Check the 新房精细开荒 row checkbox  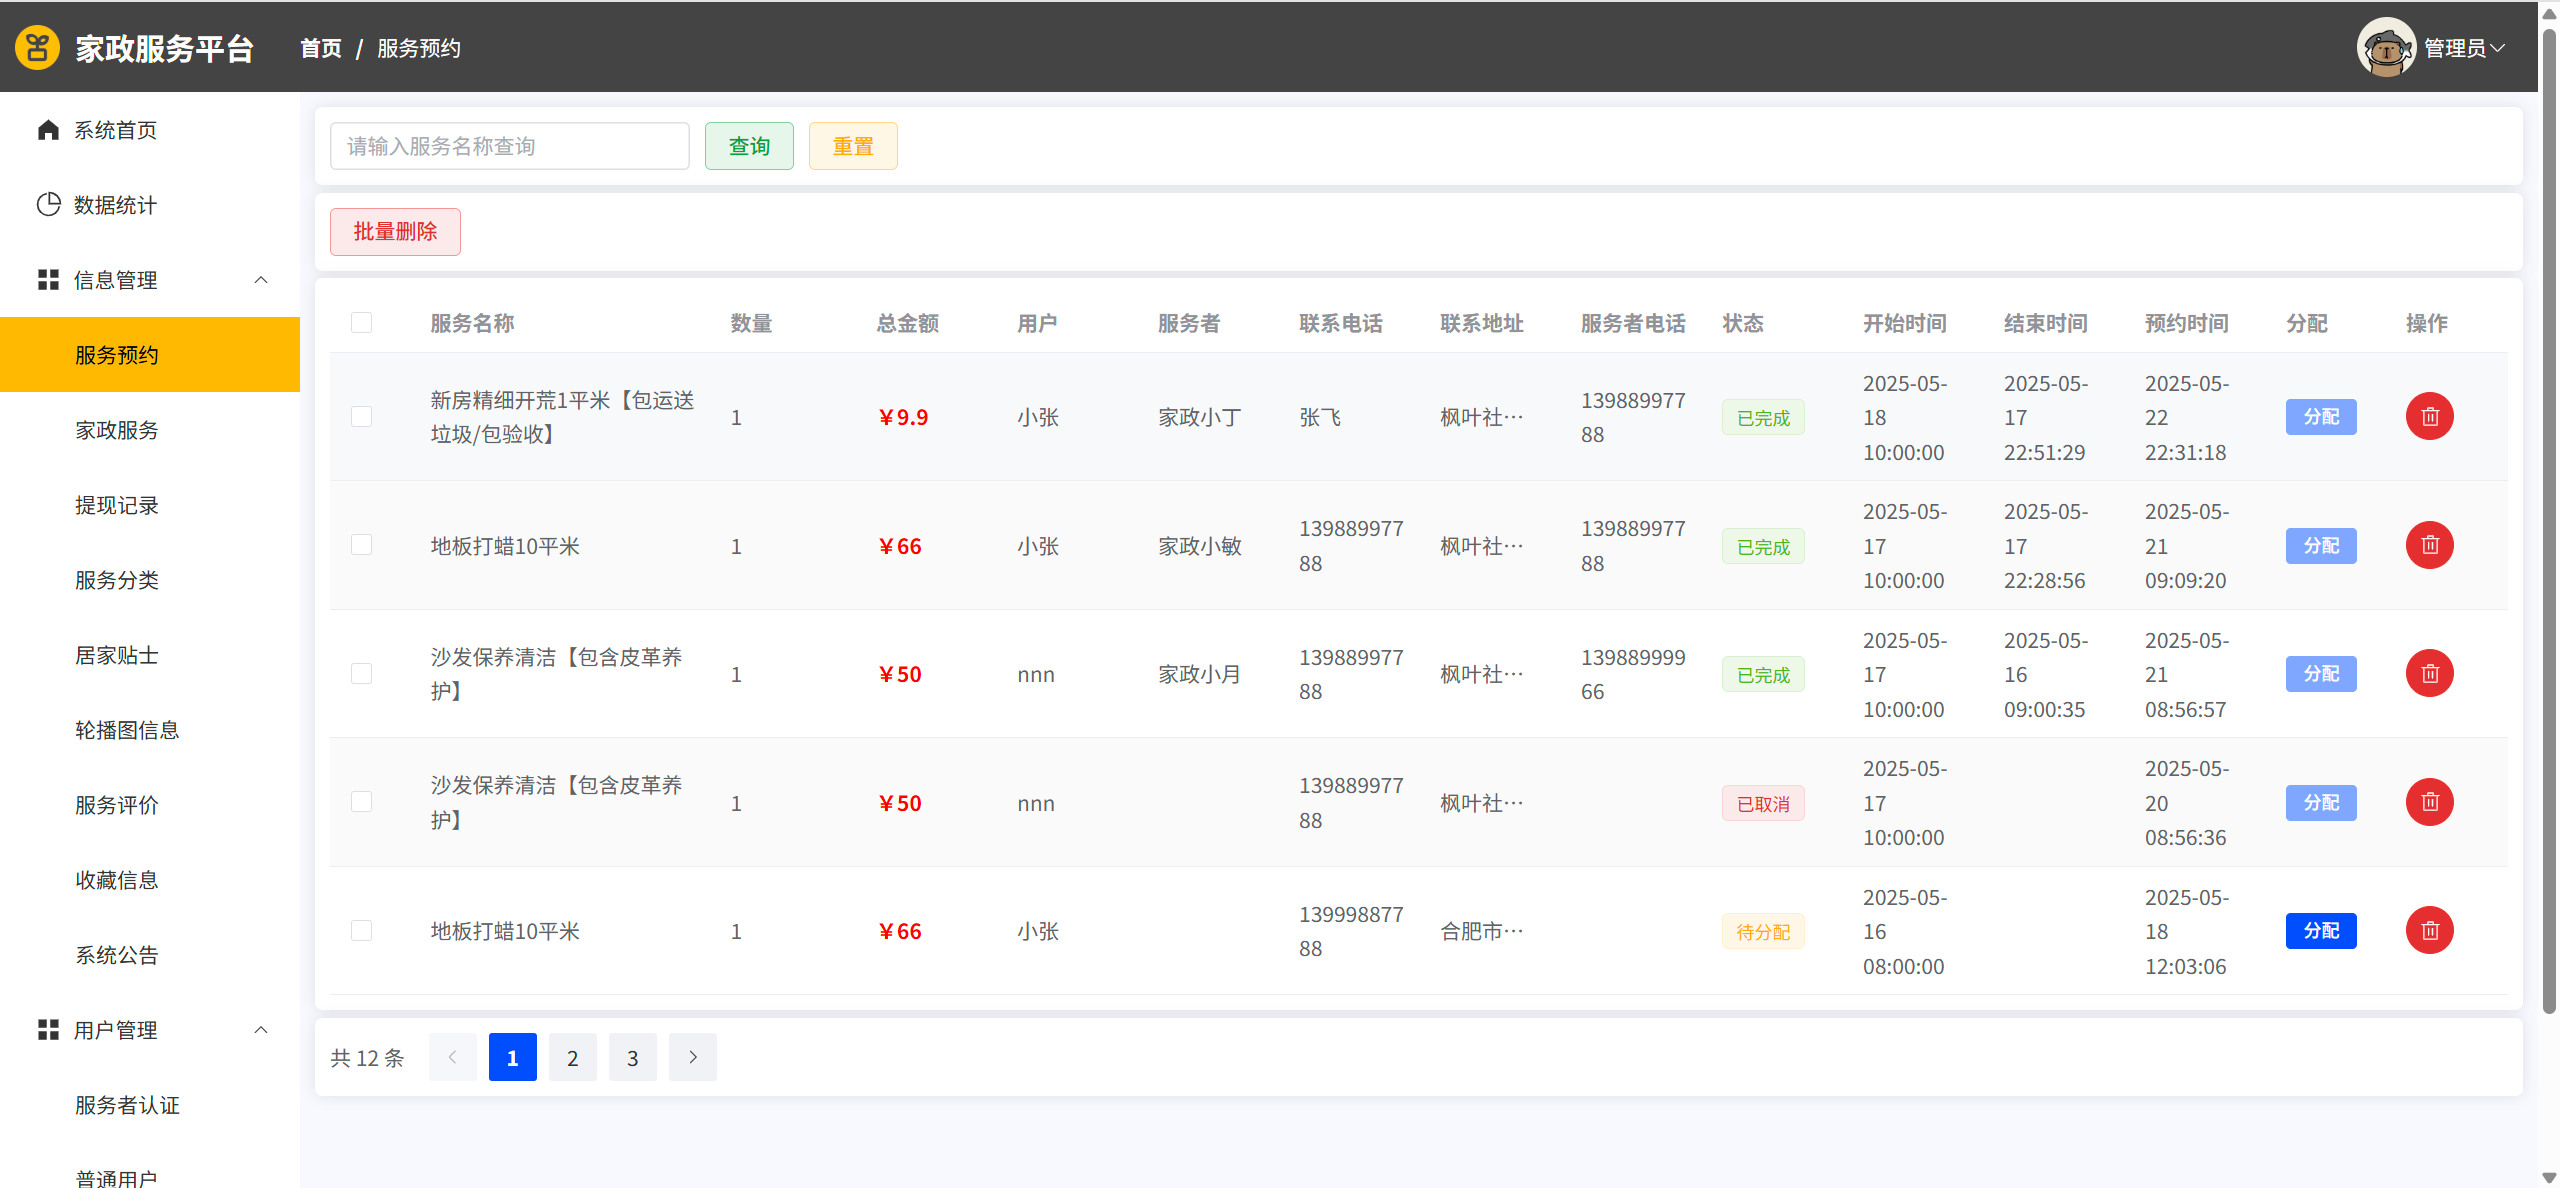361,417
